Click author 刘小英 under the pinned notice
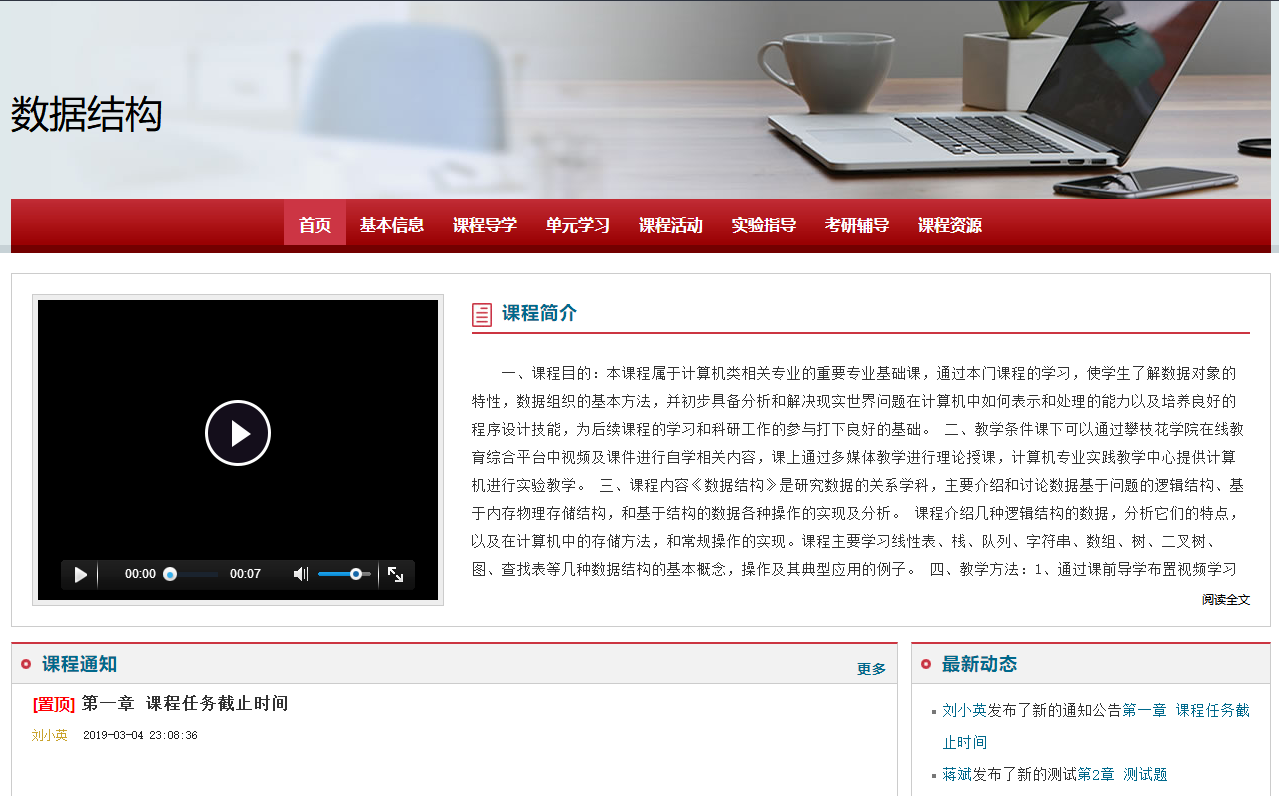 (49, 735)
